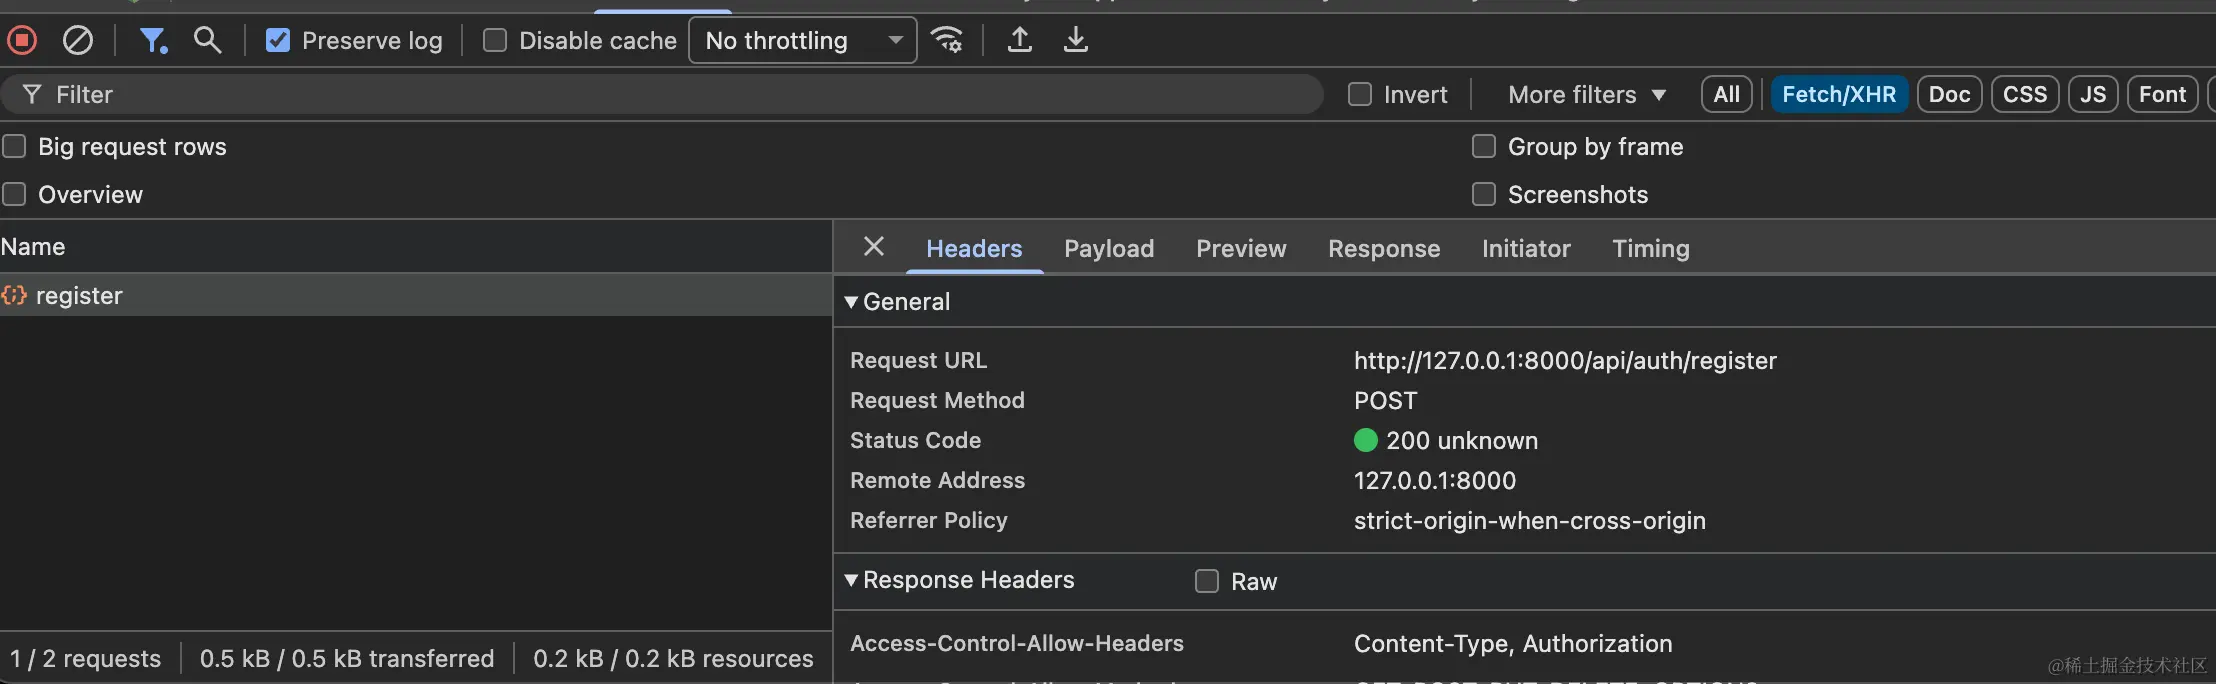Viewport: 2216px width, 684px height.
Task: Collapse the General section
Action: 852,302
